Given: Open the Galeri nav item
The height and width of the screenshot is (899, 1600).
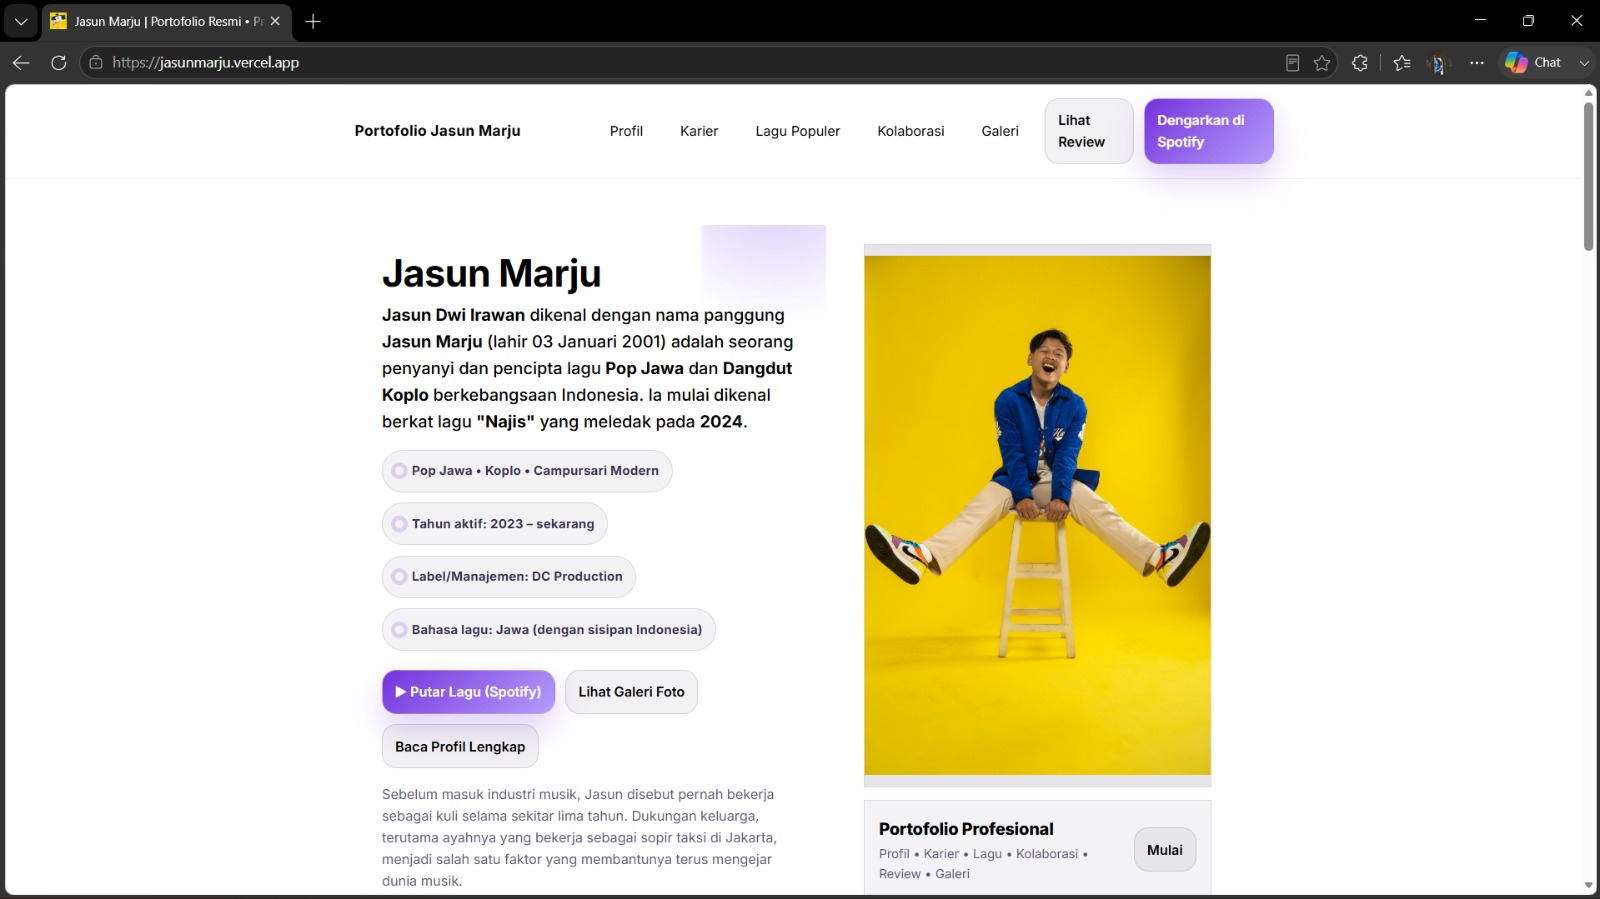Looking at the screenshot, I should pos(1000,131).
